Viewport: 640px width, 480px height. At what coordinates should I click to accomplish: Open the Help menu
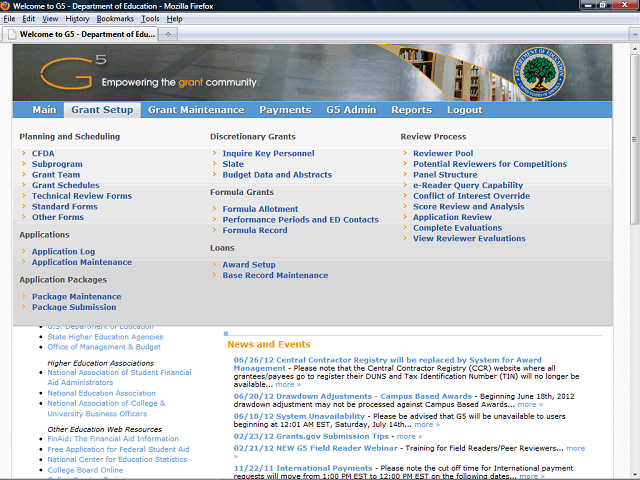tap(174, 19)
